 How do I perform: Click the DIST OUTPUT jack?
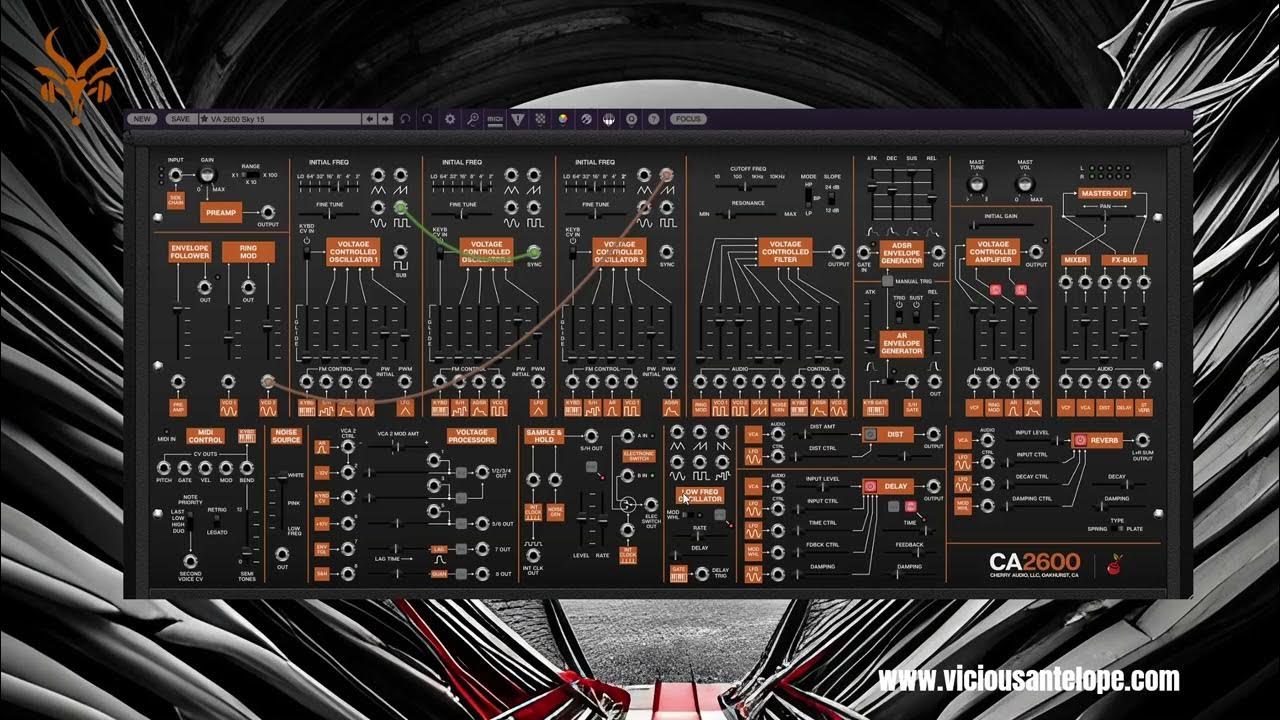934,434
